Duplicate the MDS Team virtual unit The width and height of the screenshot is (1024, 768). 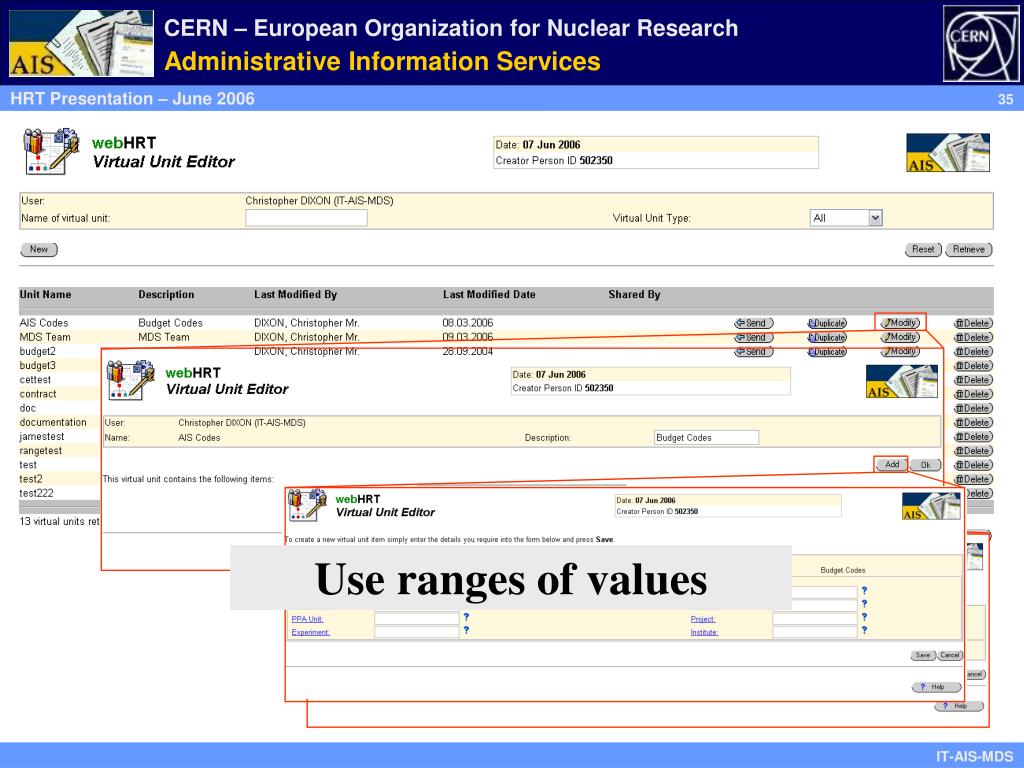[827, 338]
